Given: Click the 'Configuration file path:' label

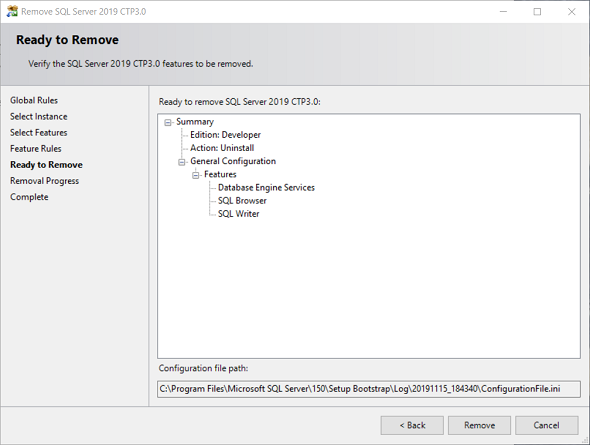Looking at the screenshot, I should (x=203, y=368).
